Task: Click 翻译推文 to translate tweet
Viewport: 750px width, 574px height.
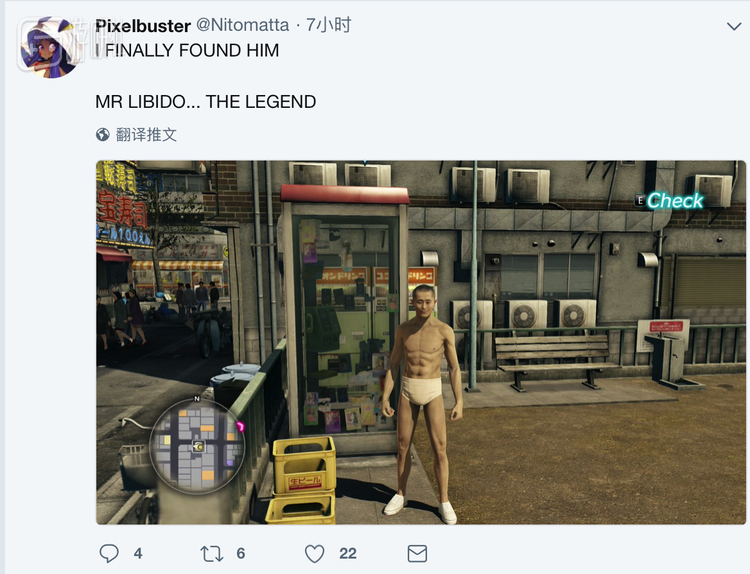Action: 146,135
